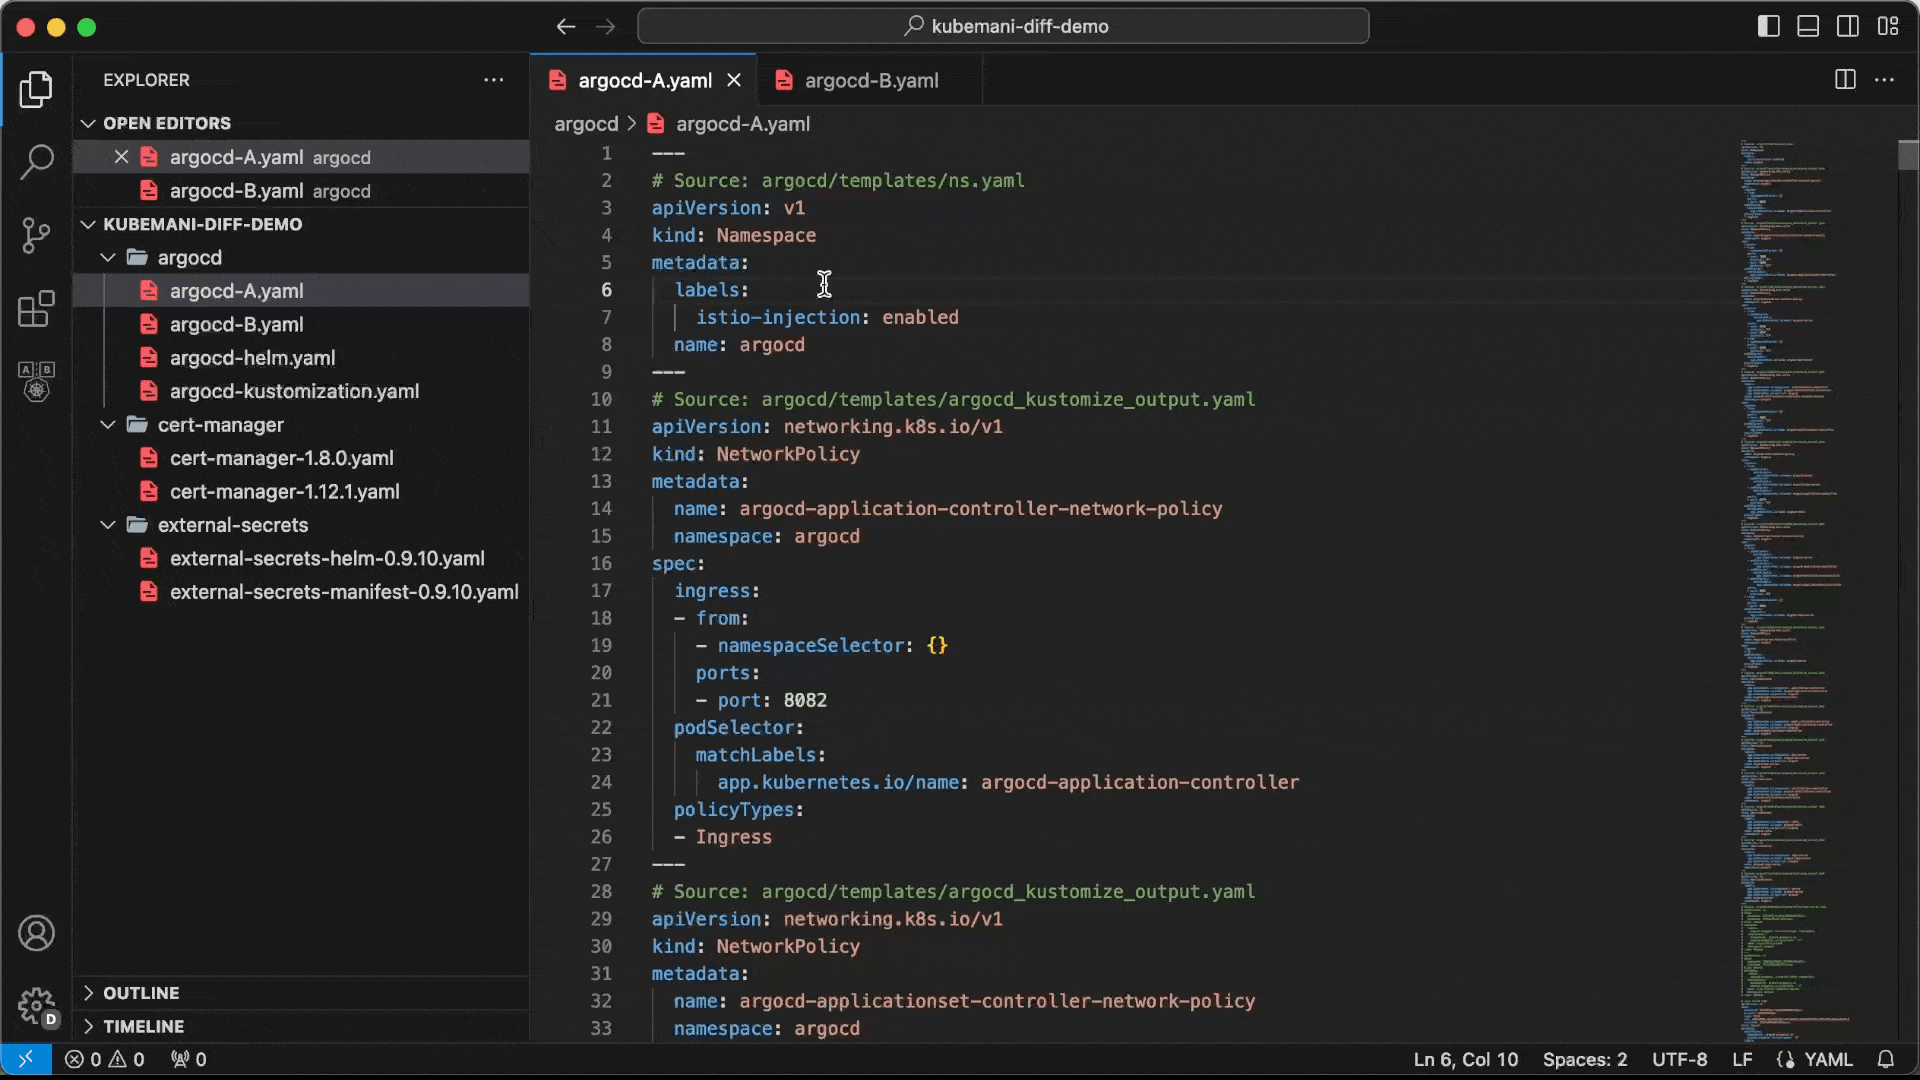The height and width of the screenshot is (1080, 1920).
Task: Toggle the bottom panel layout button
Action: (1808, 27)
